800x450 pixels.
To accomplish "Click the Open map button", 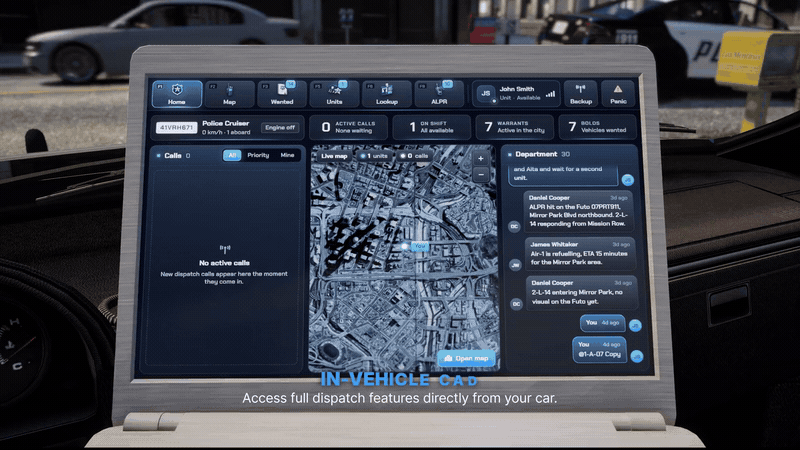I will 466,358.
